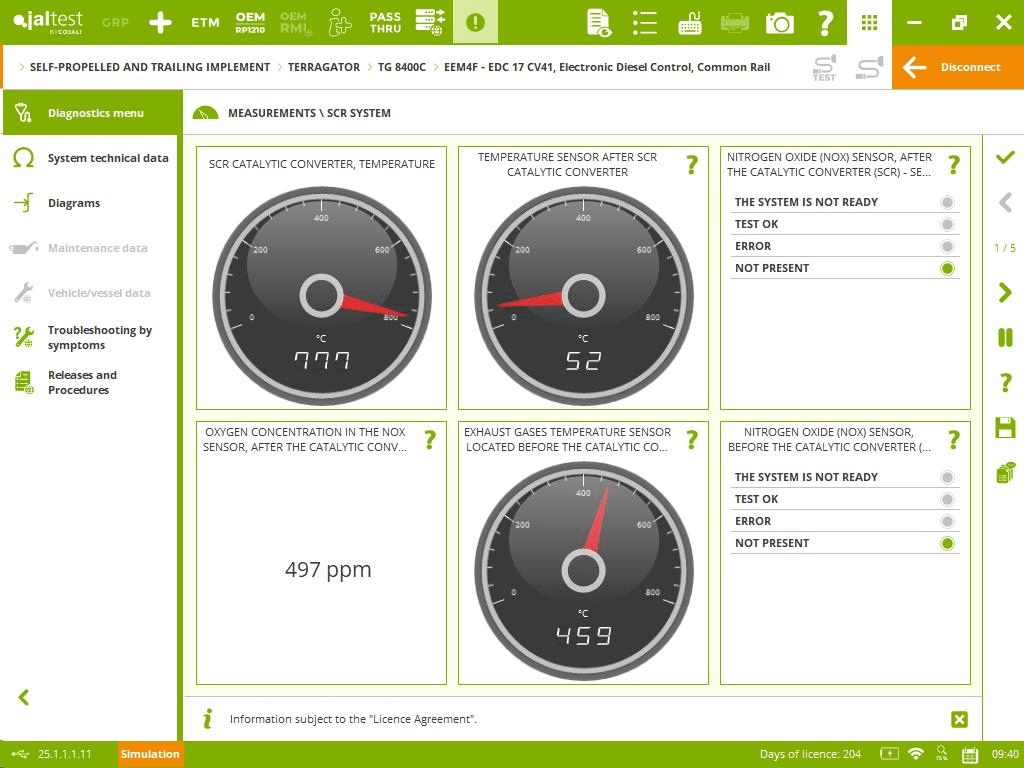Click the camera screenshot icon
The width and height of the screenshot is (1024, 768).
[780, 22]
